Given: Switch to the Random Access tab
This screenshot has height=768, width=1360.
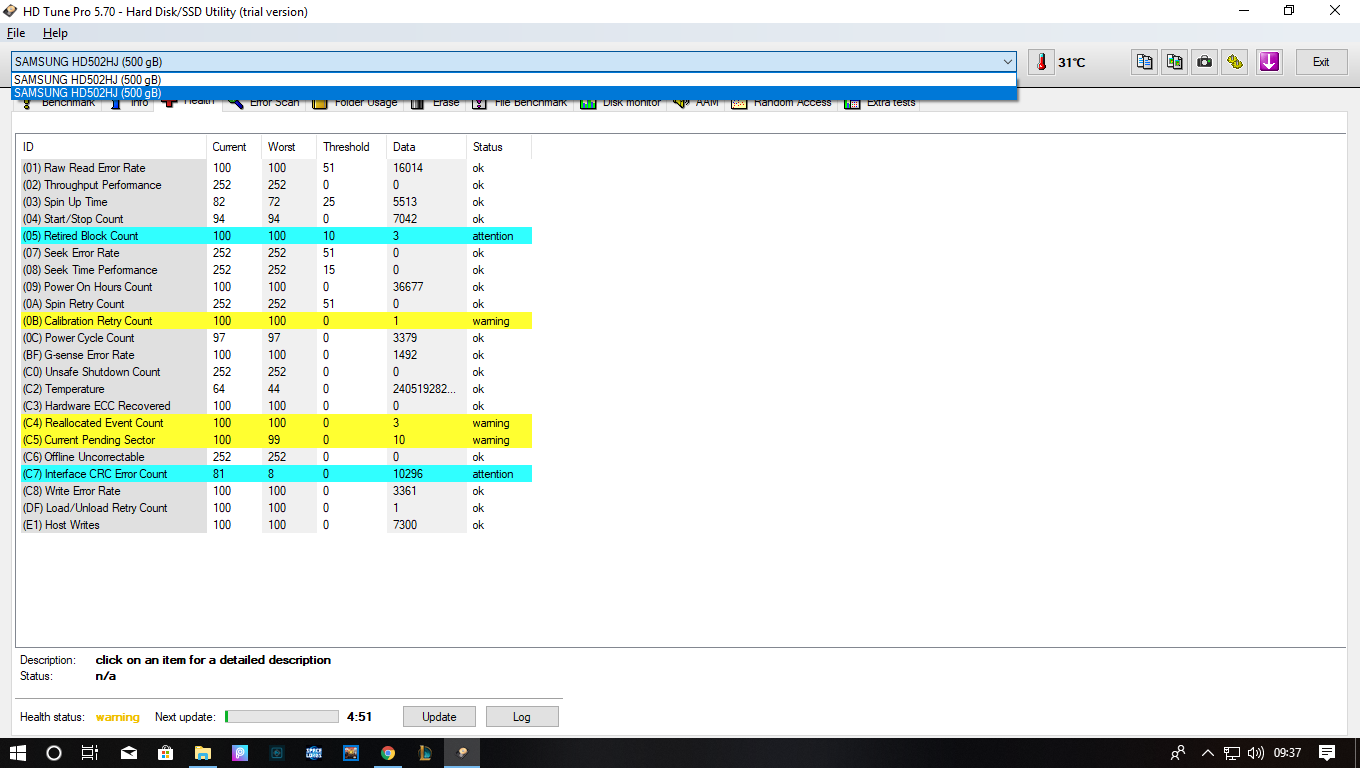Looking at the screenshot, I should coord(782,102).
